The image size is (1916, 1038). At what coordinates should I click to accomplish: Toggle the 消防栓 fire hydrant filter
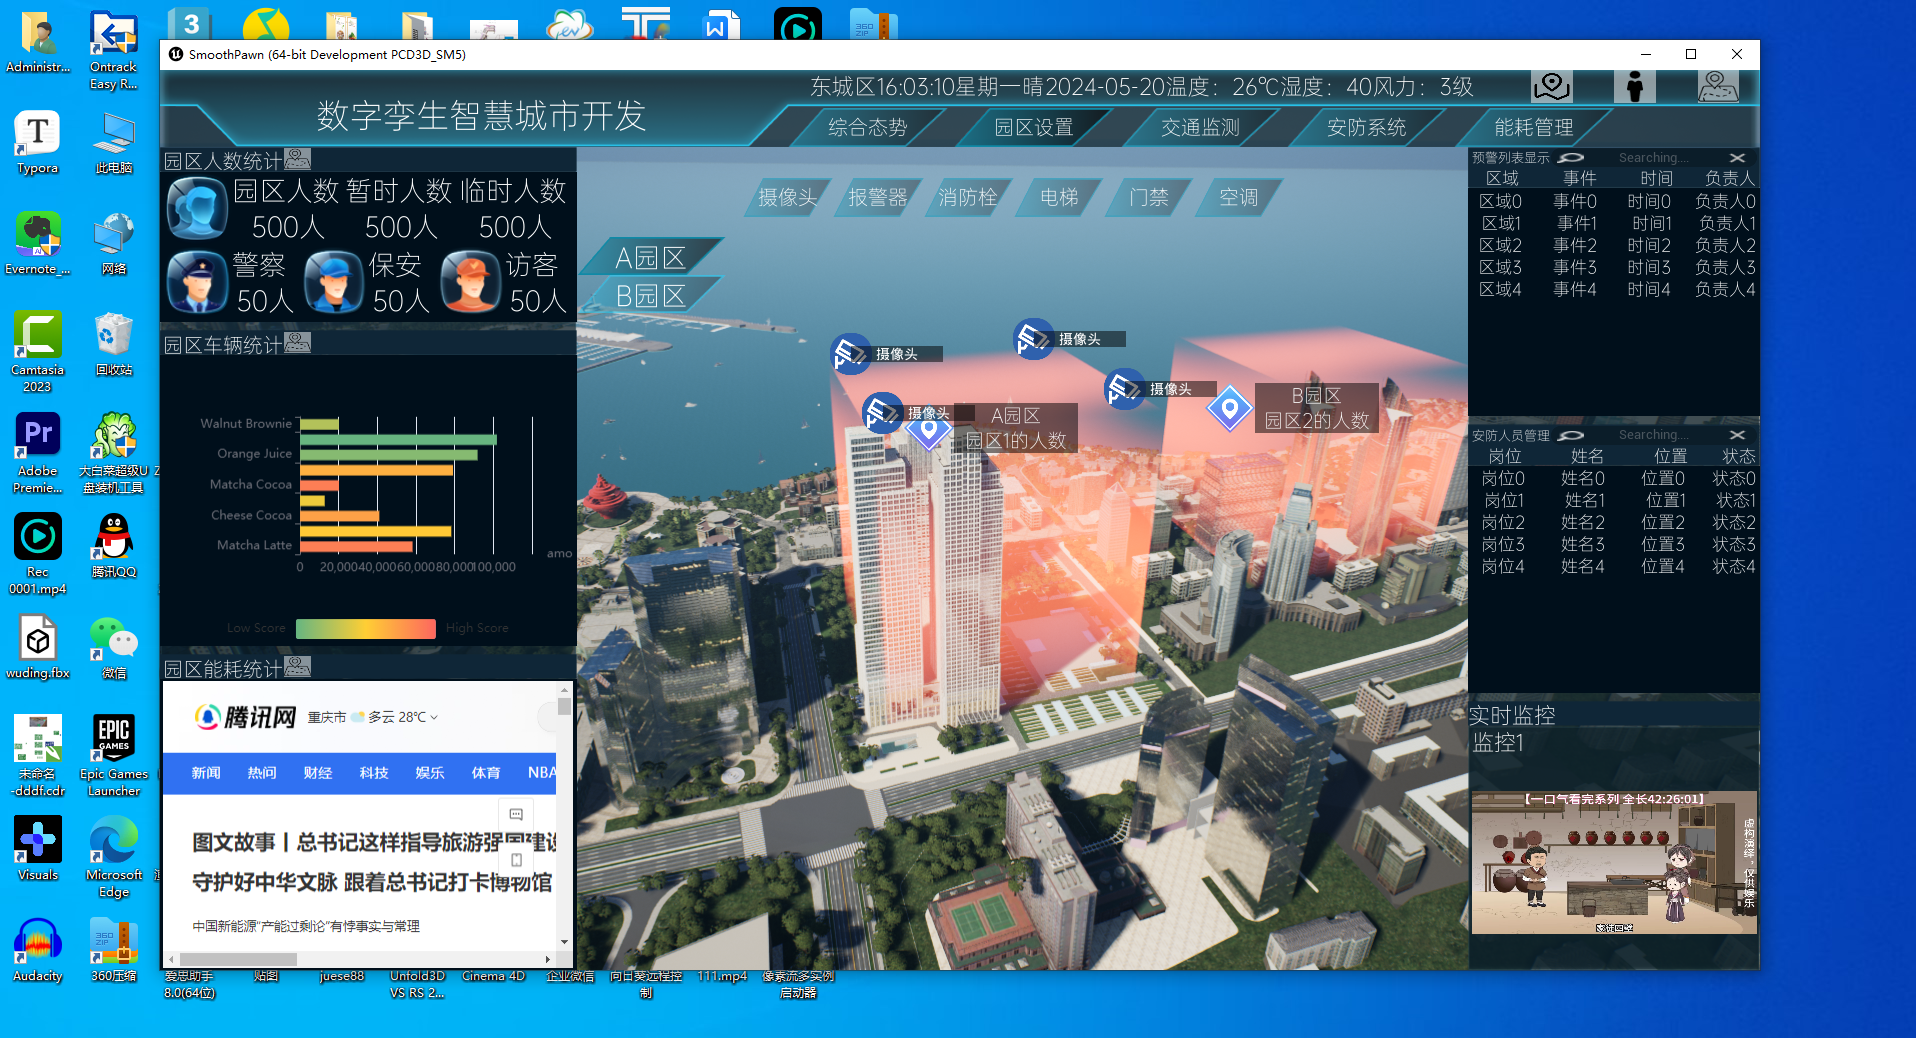point(967,198)
